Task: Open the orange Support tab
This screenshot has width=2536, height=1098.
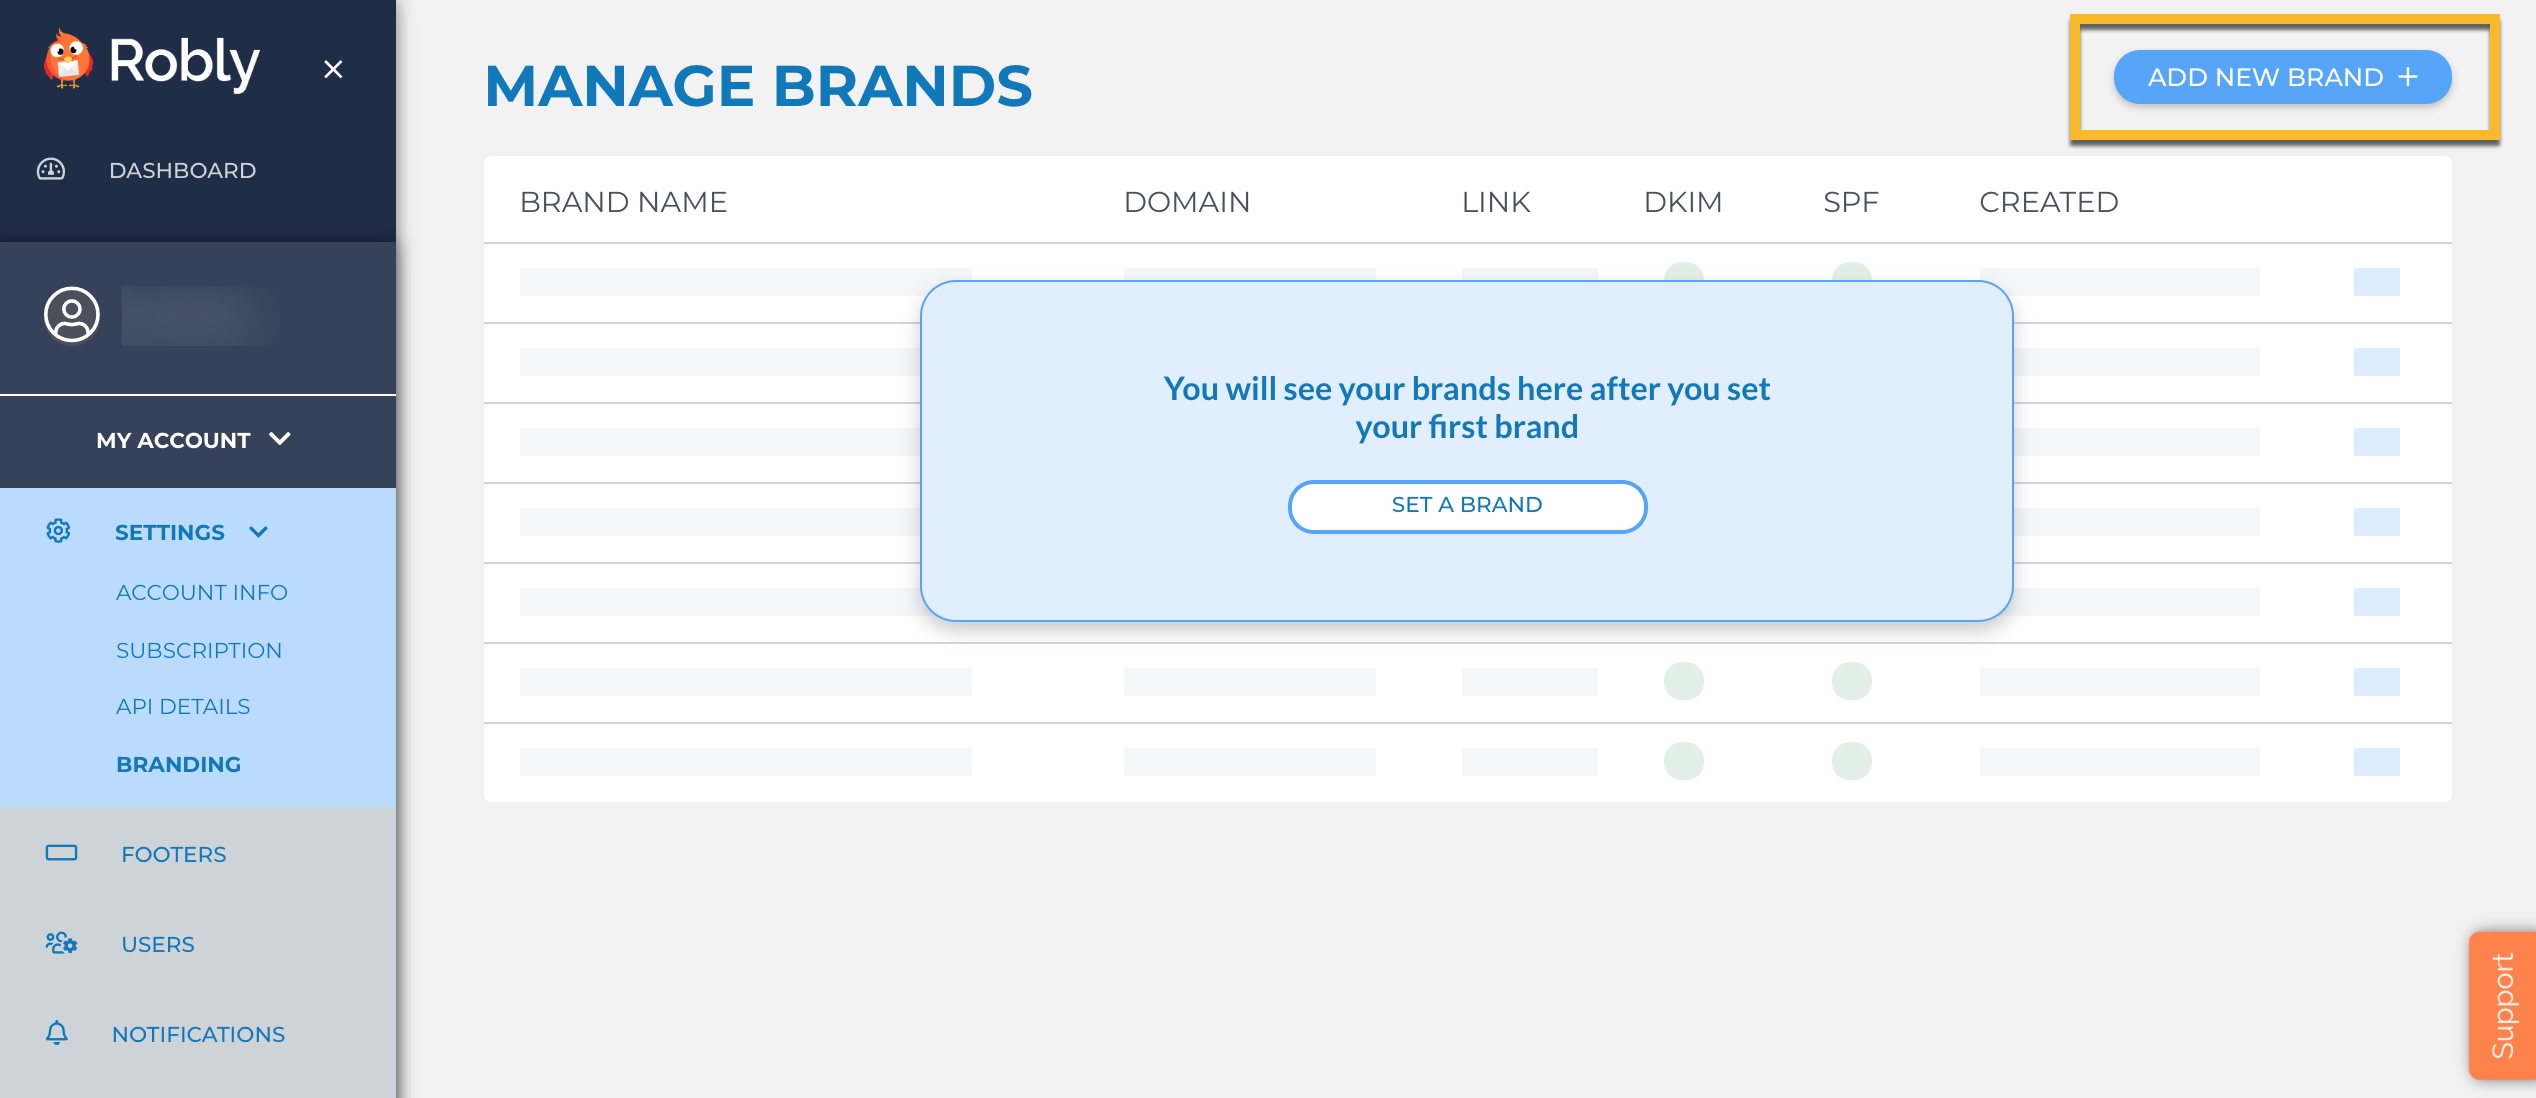Action: point(2504,1005)
